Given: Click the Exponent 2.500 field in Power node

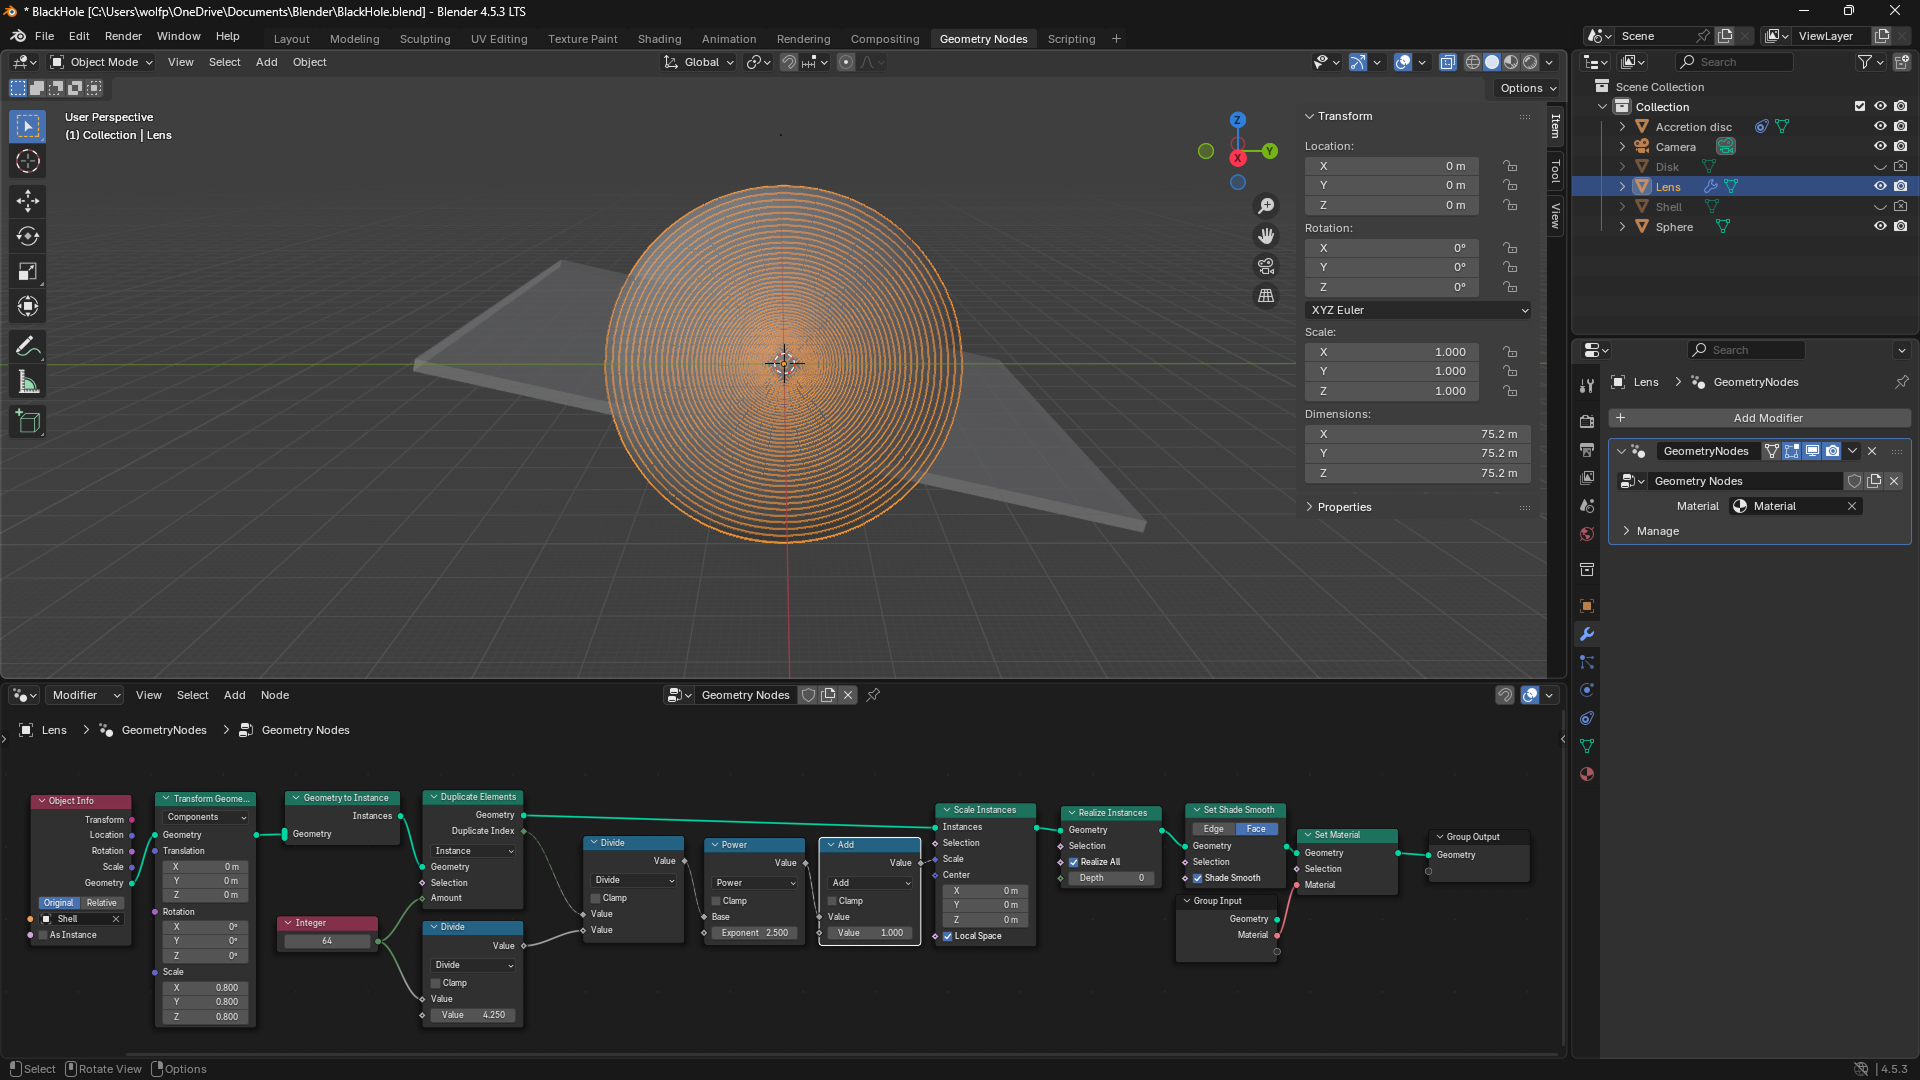Looking at the screenshot, I should [x=755, y=933].
